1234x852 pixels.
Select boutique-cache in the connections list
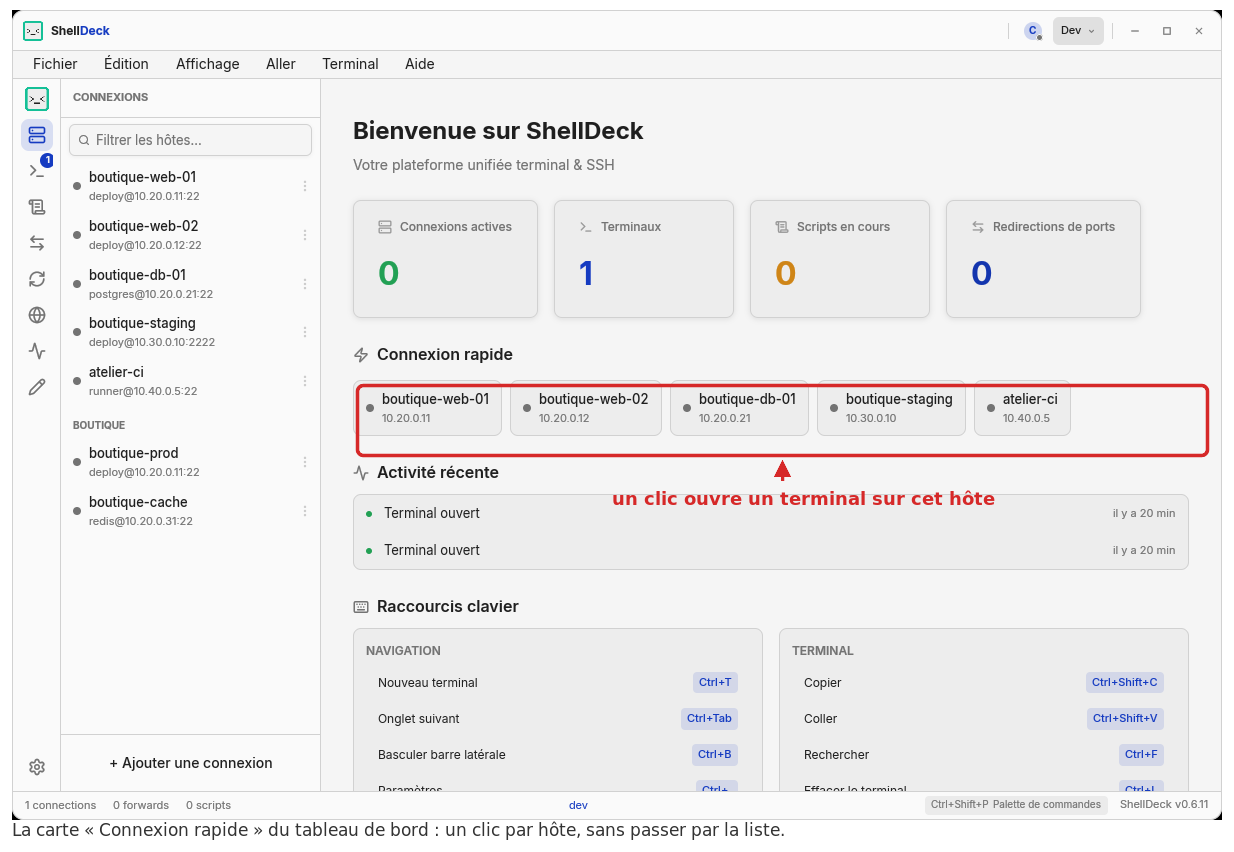190,511
